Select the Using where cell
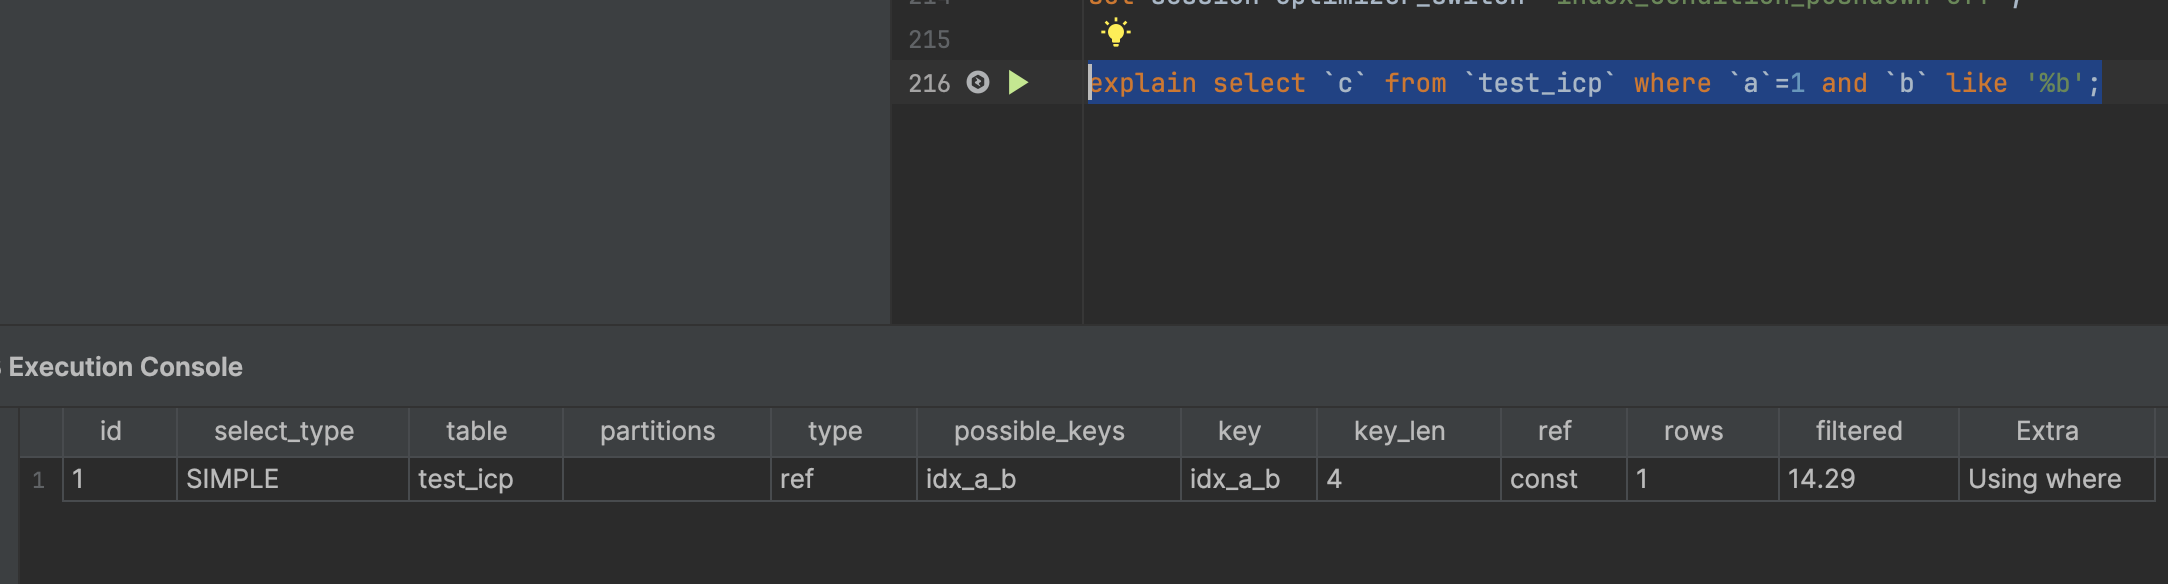2168x584 pixels. point(2056,479)
